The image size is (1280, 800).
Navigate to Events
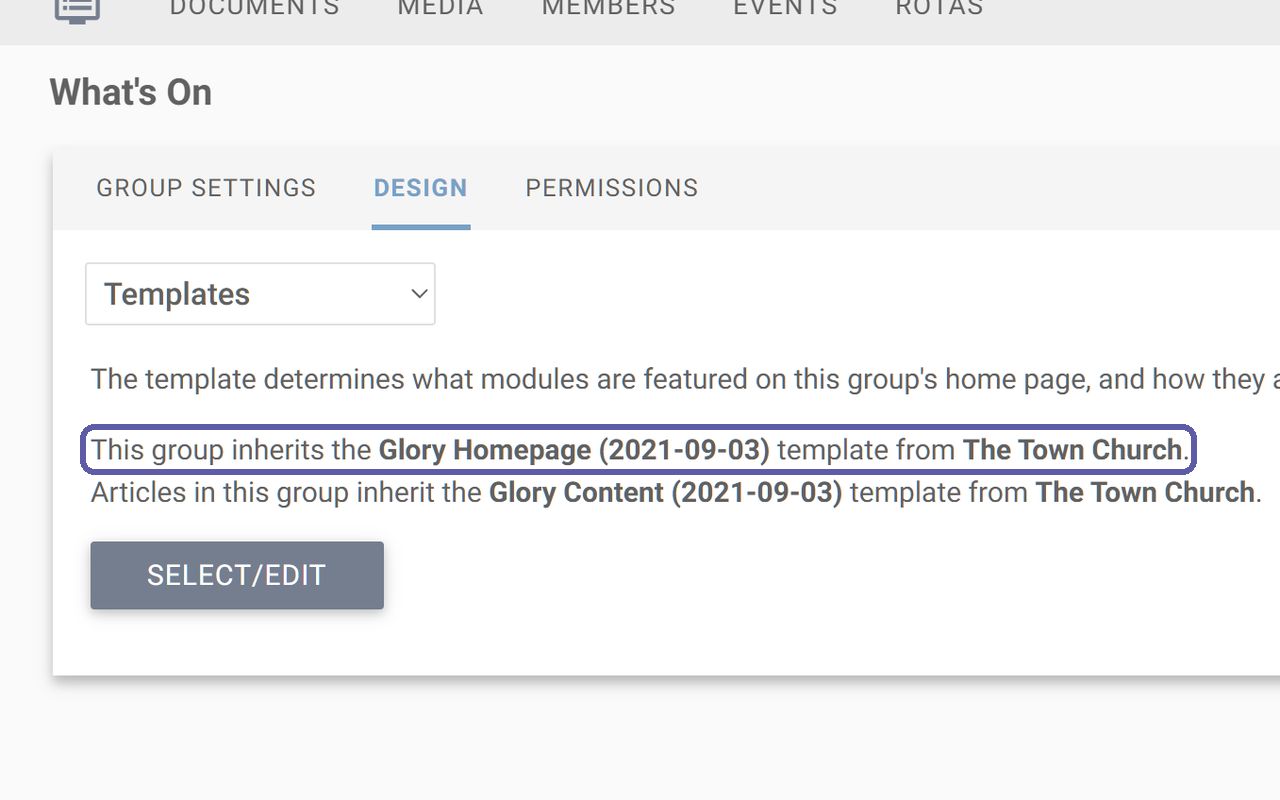click(x=784, y=9)
